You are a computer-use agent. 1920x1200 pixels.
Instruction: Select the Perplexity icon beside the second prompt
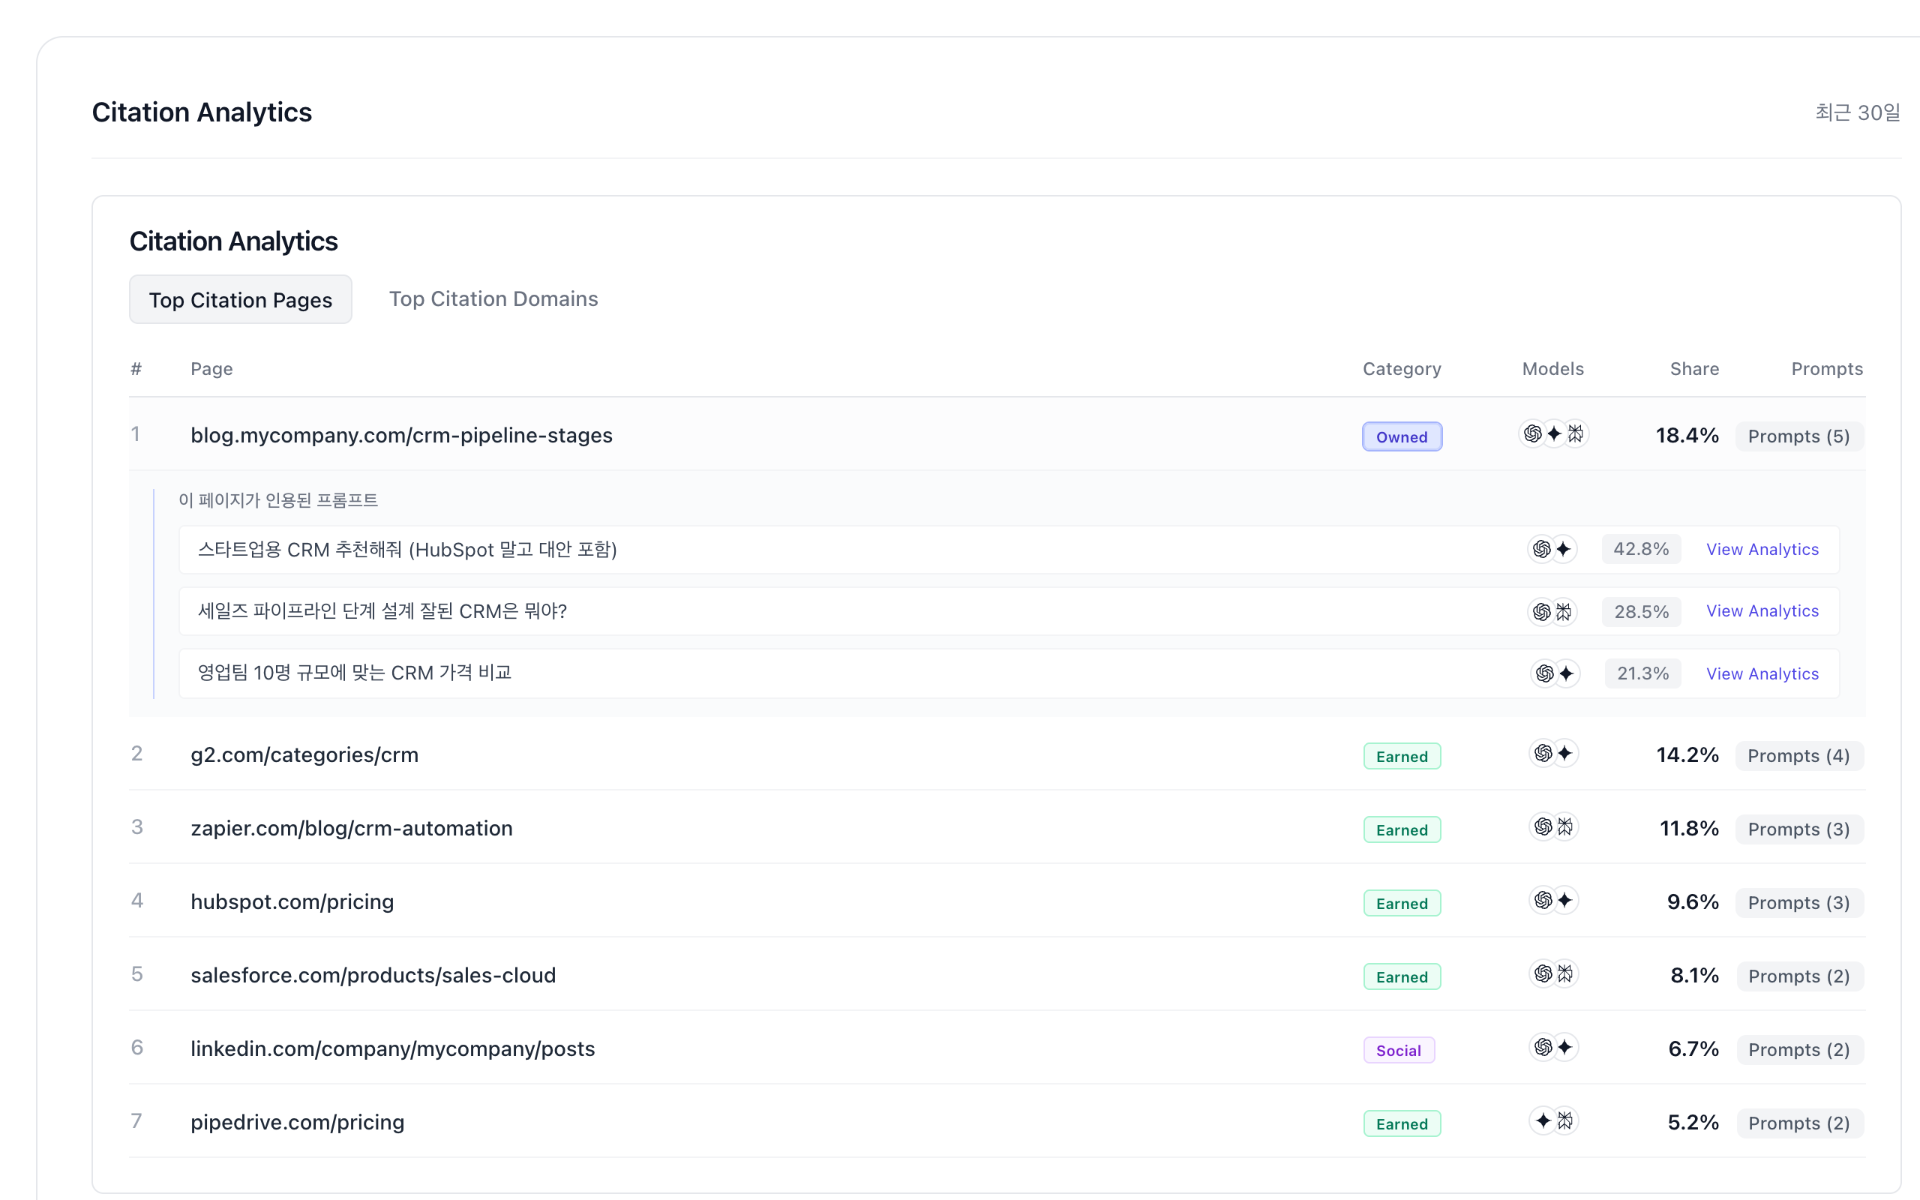(1563, 611)
